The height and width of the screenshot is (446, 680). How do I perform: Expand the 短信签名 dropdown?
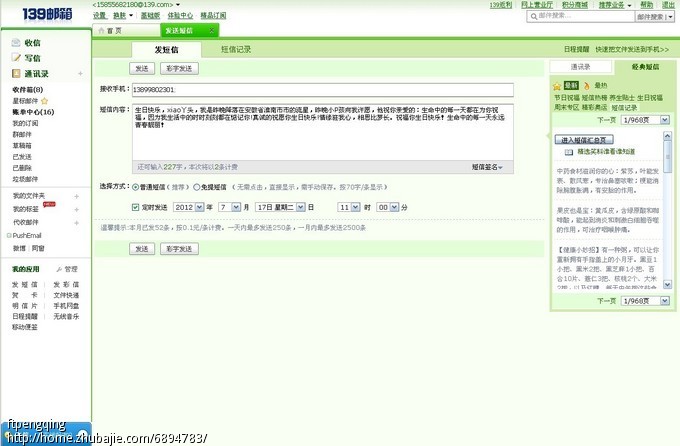click(487, 167)
